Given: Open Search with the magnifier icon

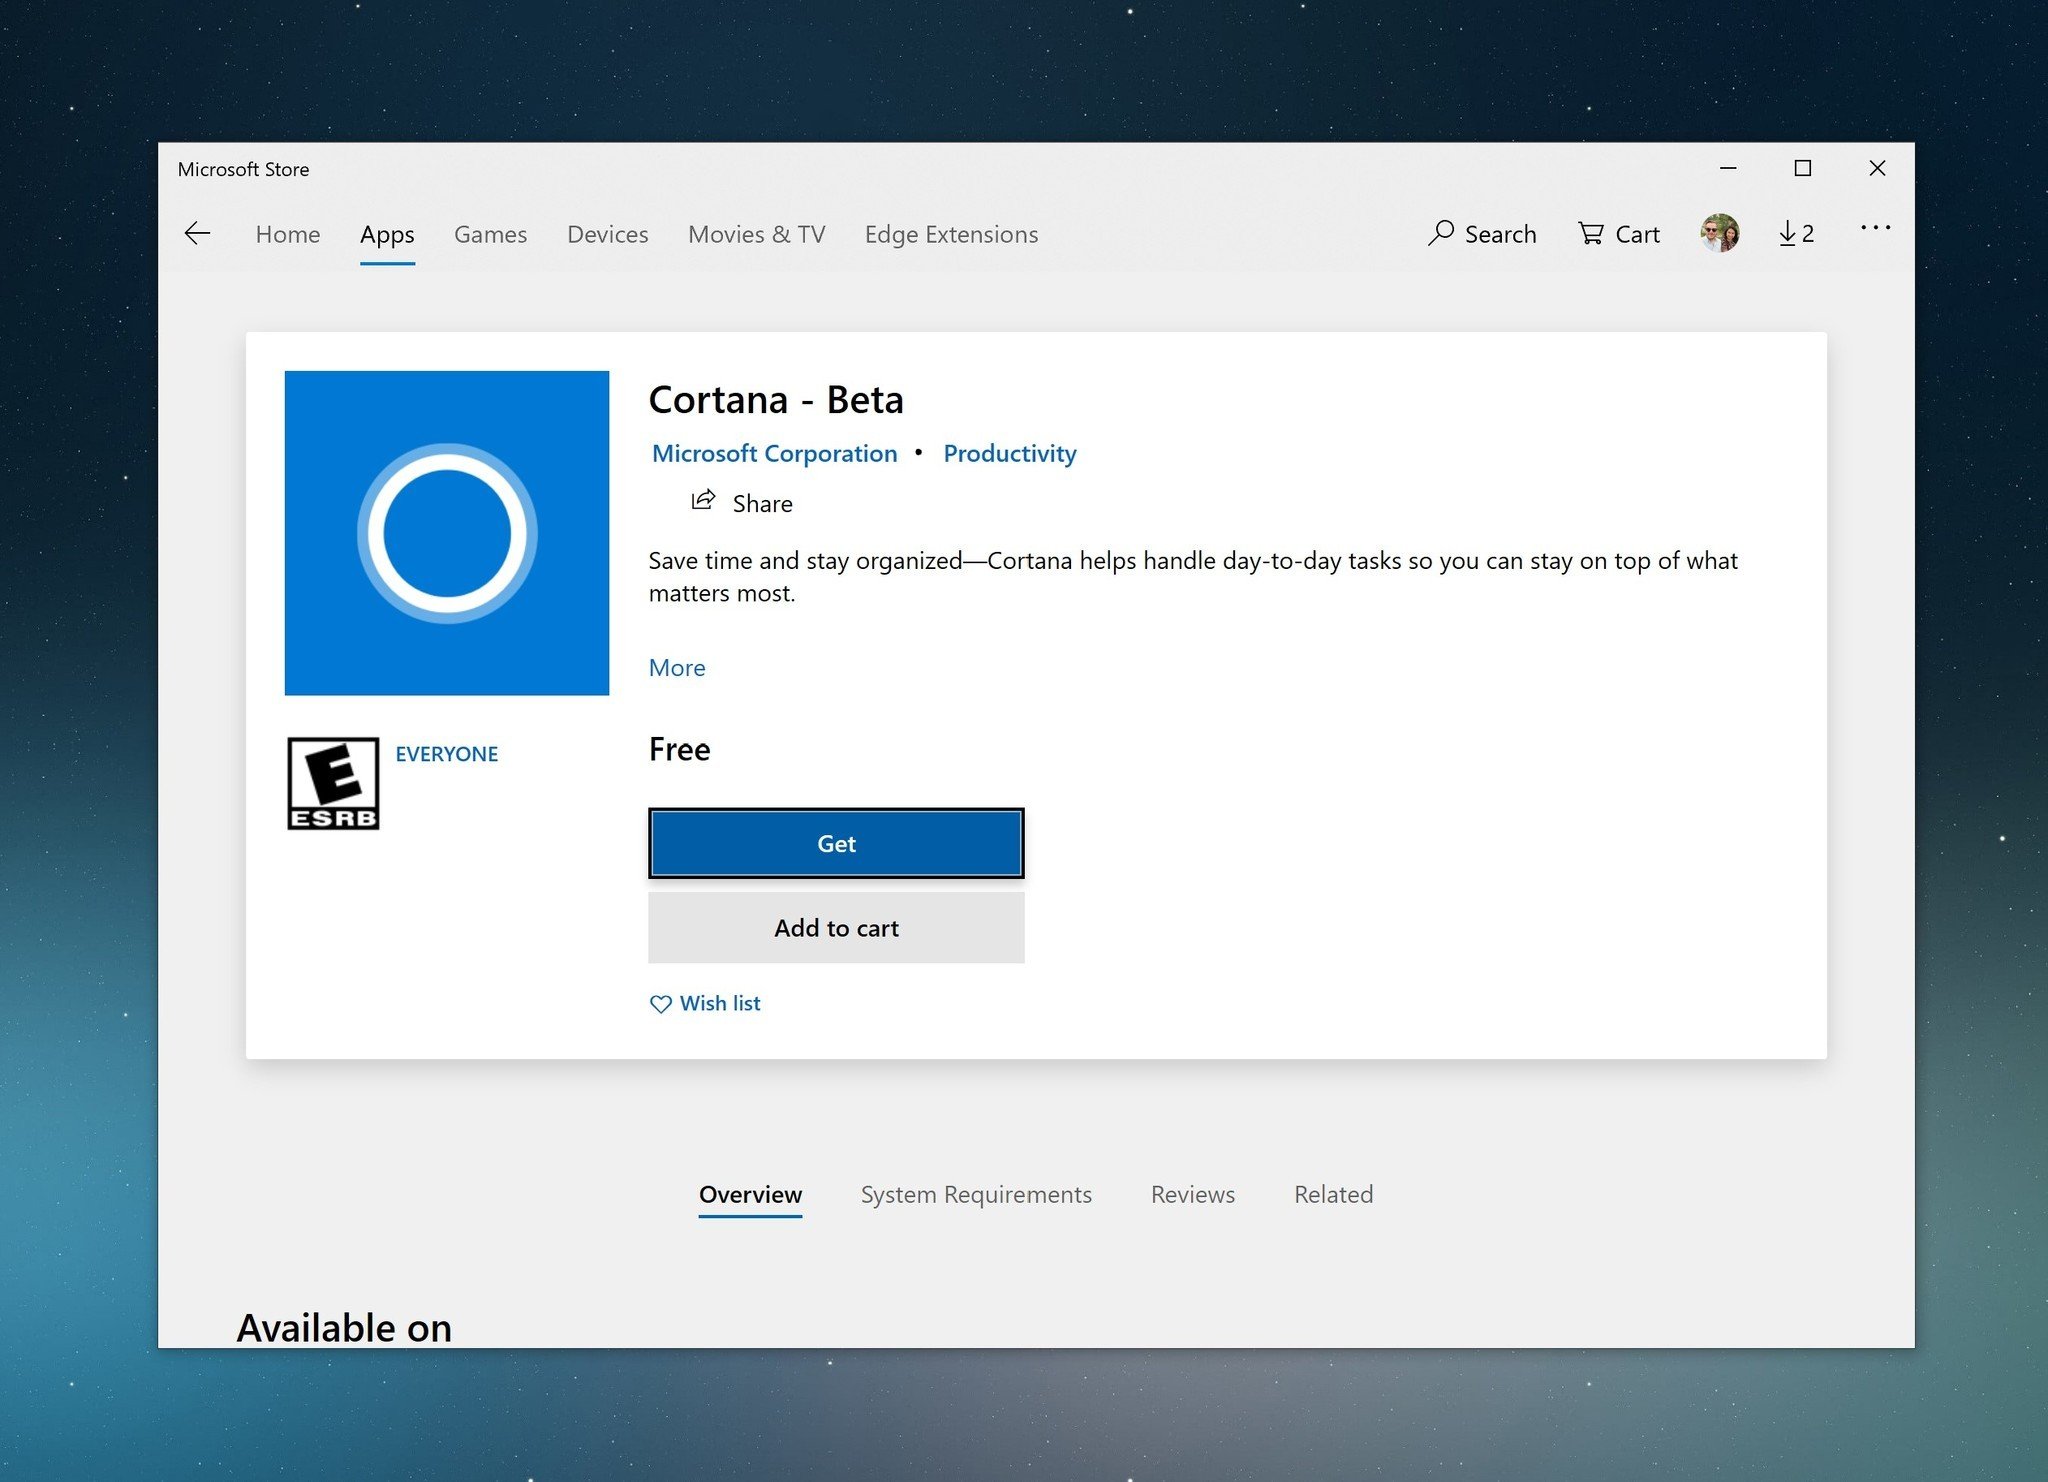Looking at the screenshot, I should pos(1482,234).
